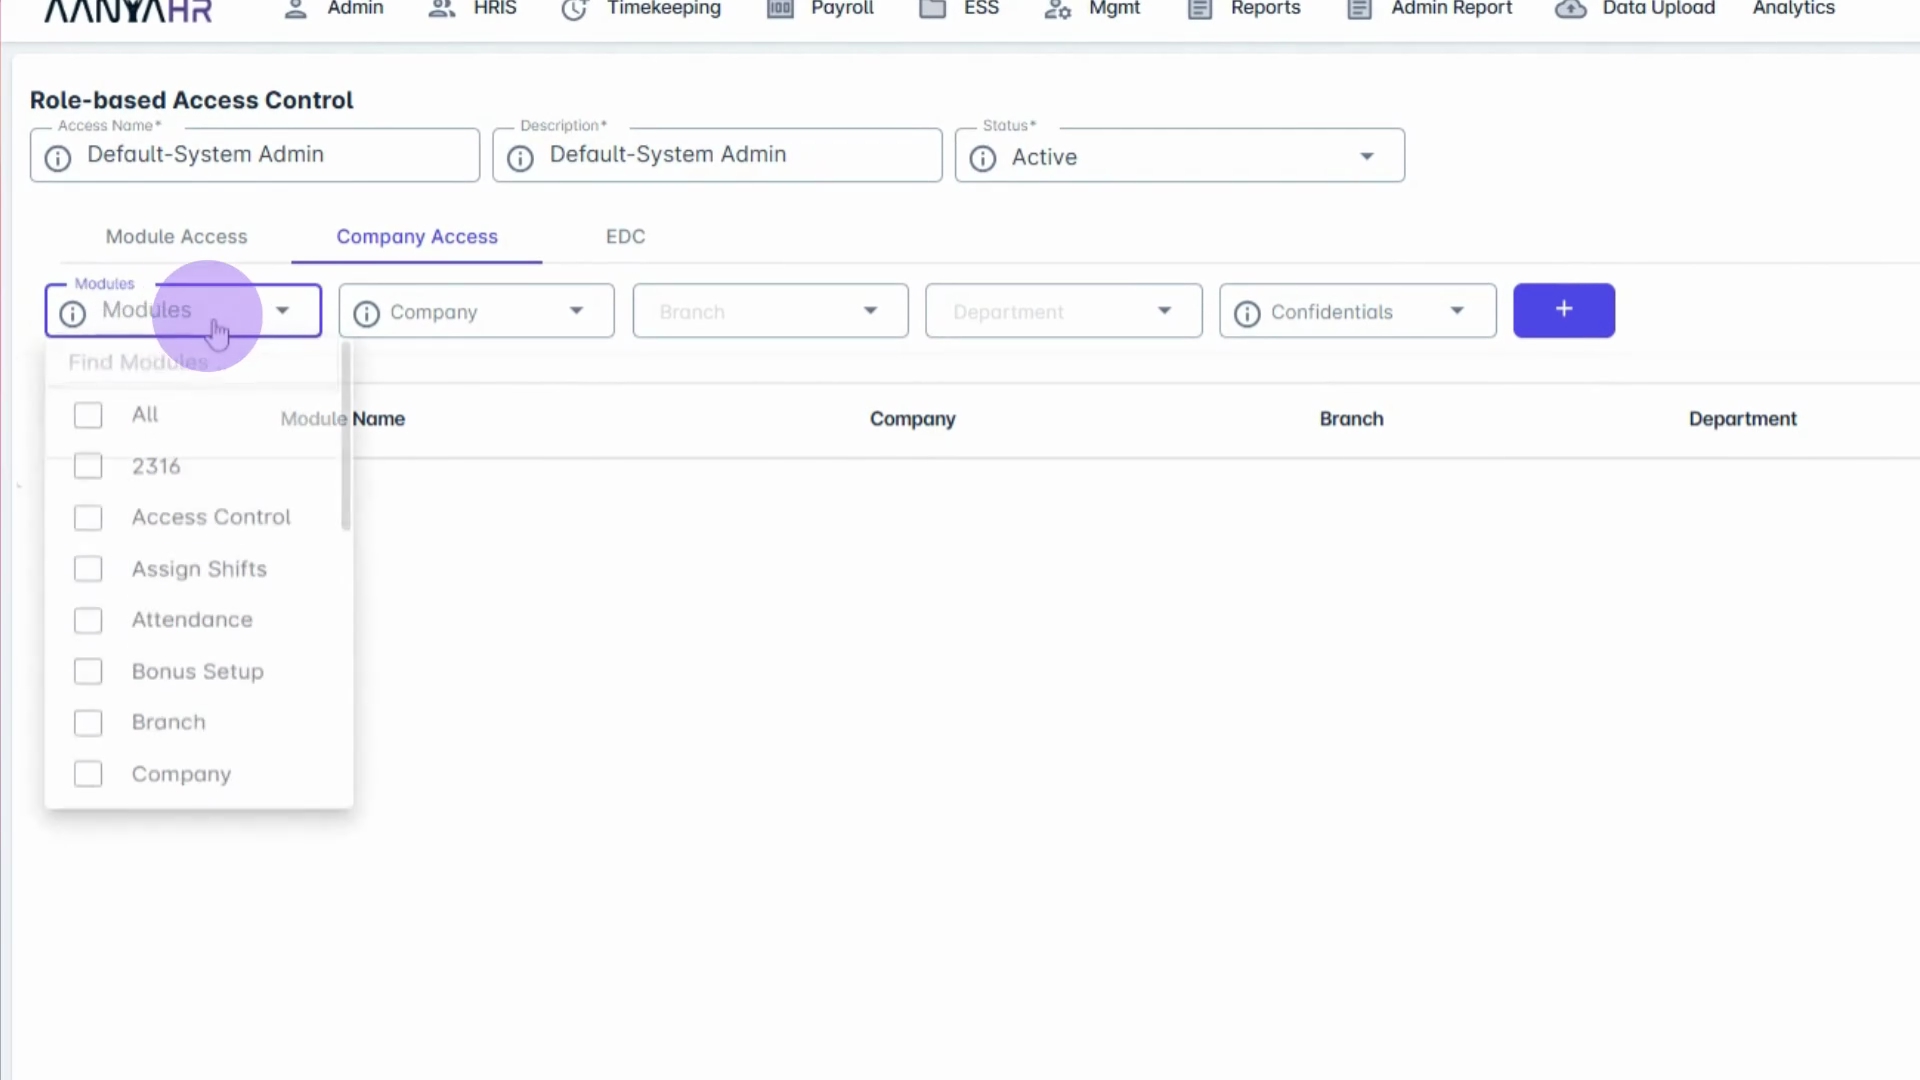Tick the Access Control checkbox
The width and height of the screenshot is (1920, 1080).
click(88, 518)
